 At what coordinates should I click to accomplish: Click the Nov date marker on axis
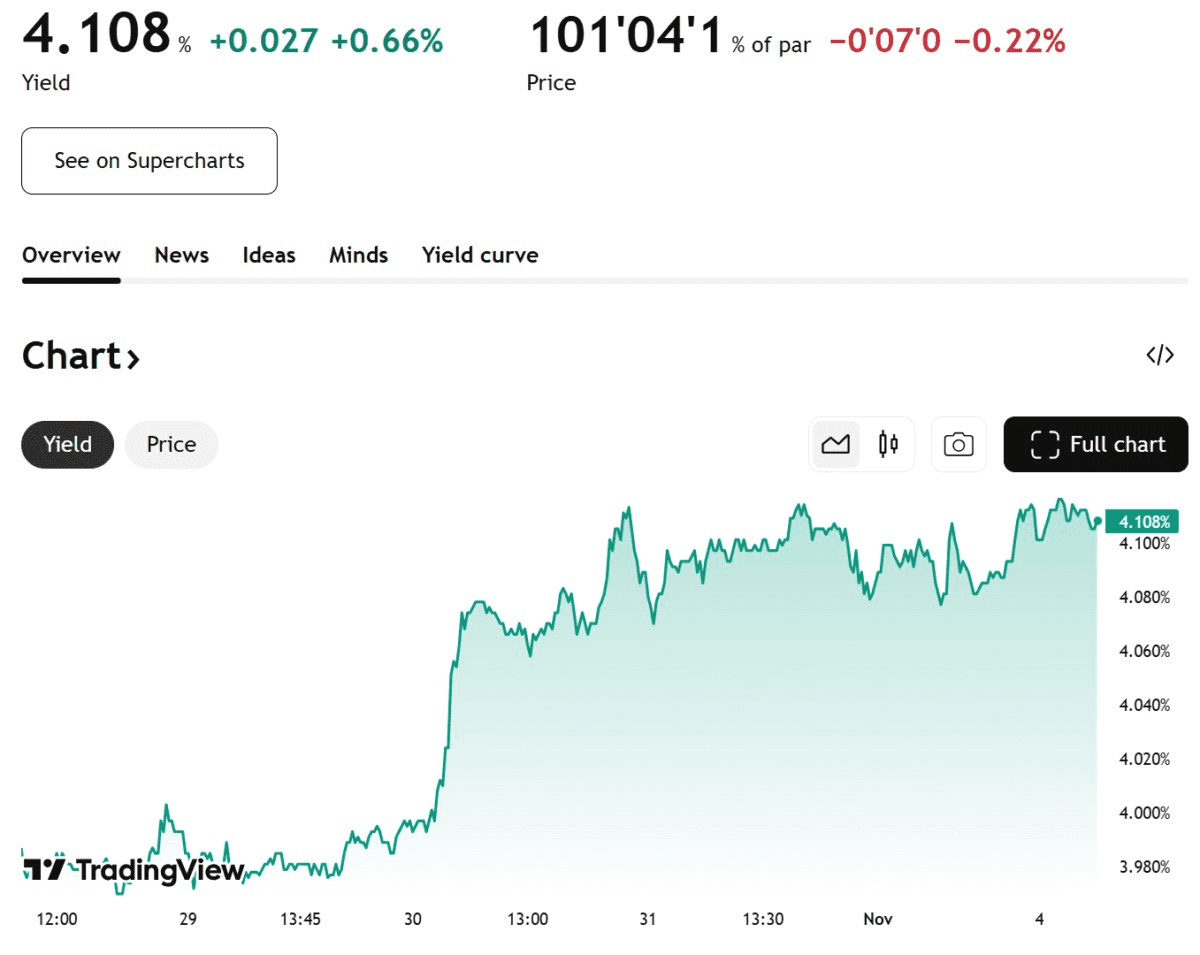[878, 919]
